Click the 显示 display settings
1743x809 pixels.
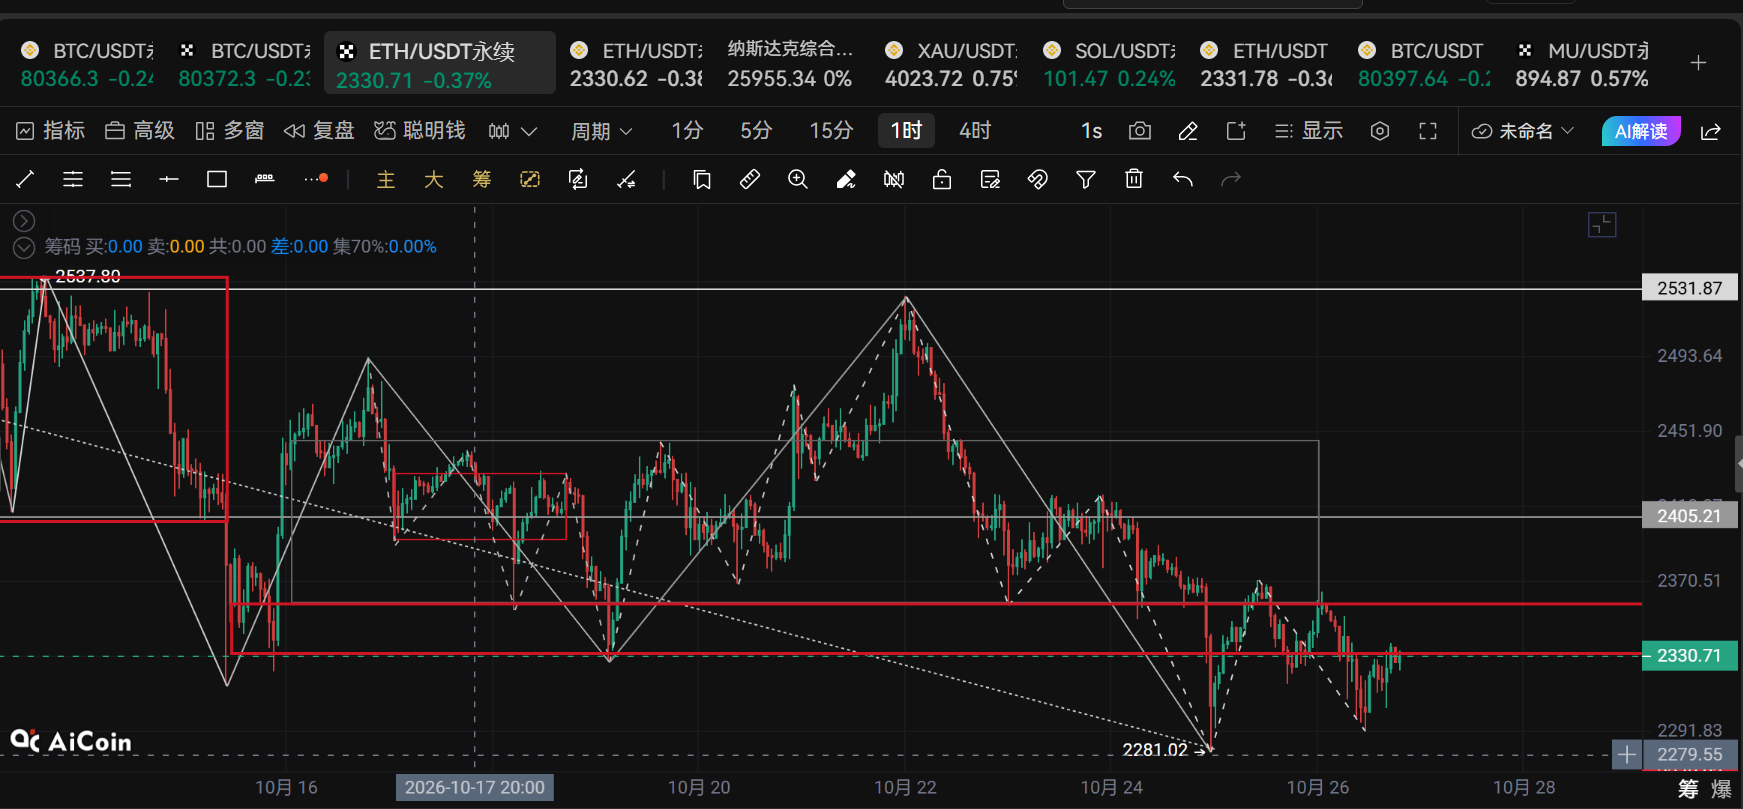tap(1309, 131)
